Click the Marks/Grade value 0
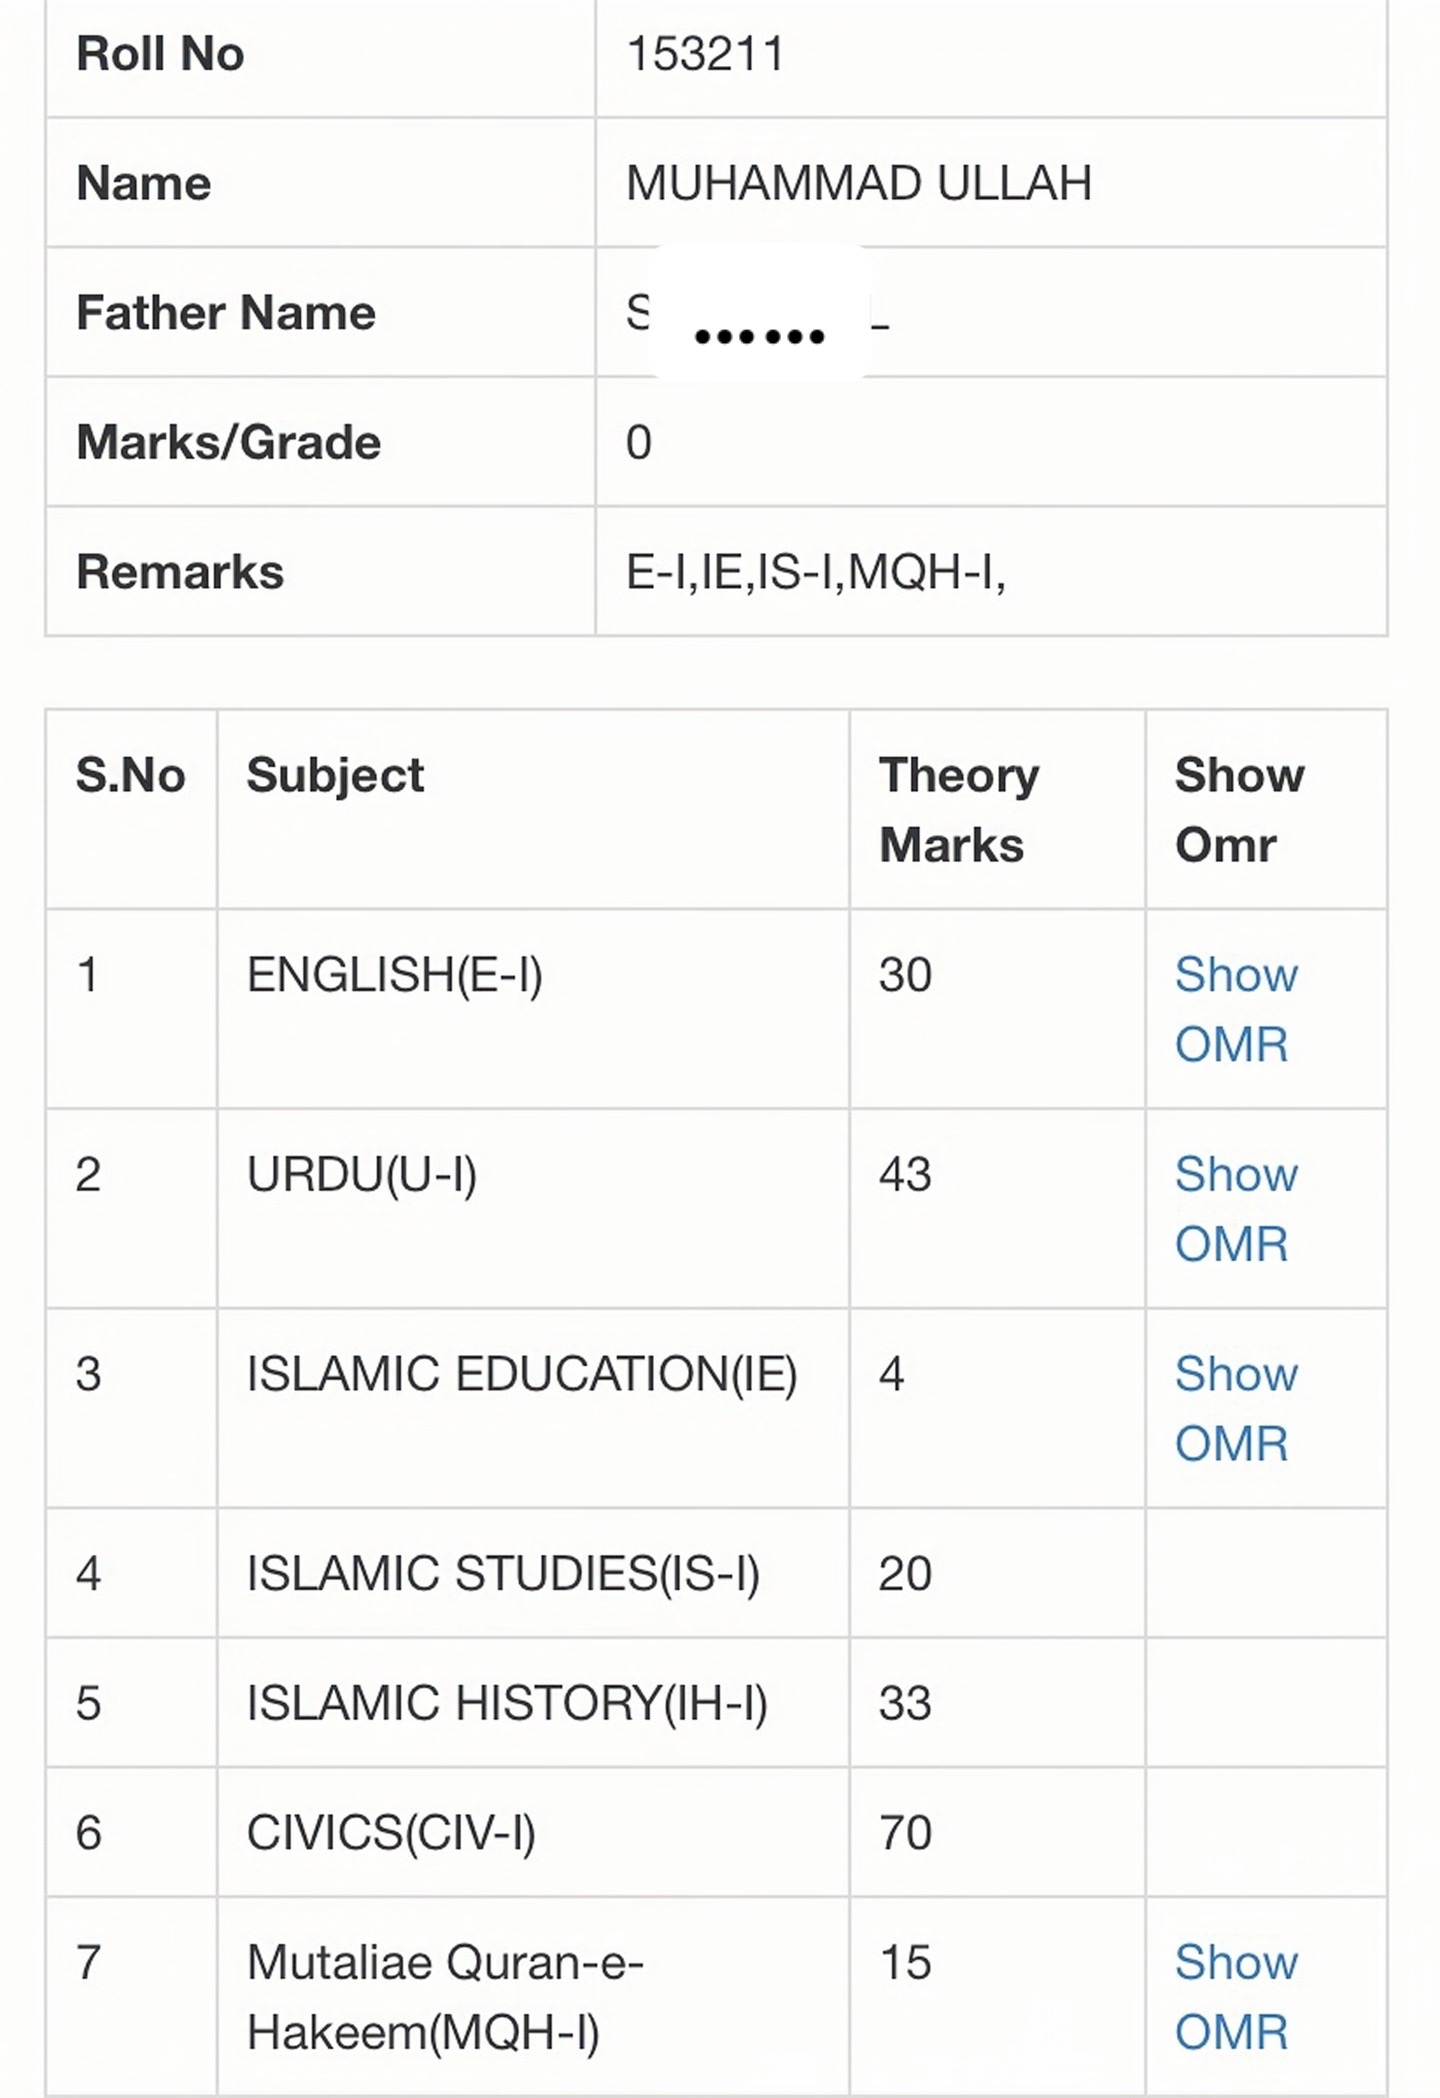Image resolution: width=1440 pixels, height=2098 pixels. click(639, 442)
